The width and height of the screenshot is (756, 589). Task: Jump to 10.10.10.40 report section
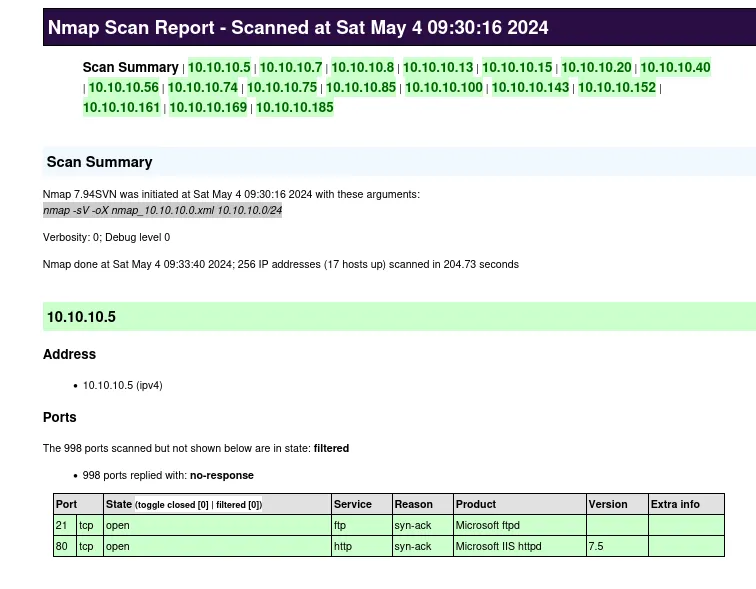pyautogui.click(x=675, y=68)
